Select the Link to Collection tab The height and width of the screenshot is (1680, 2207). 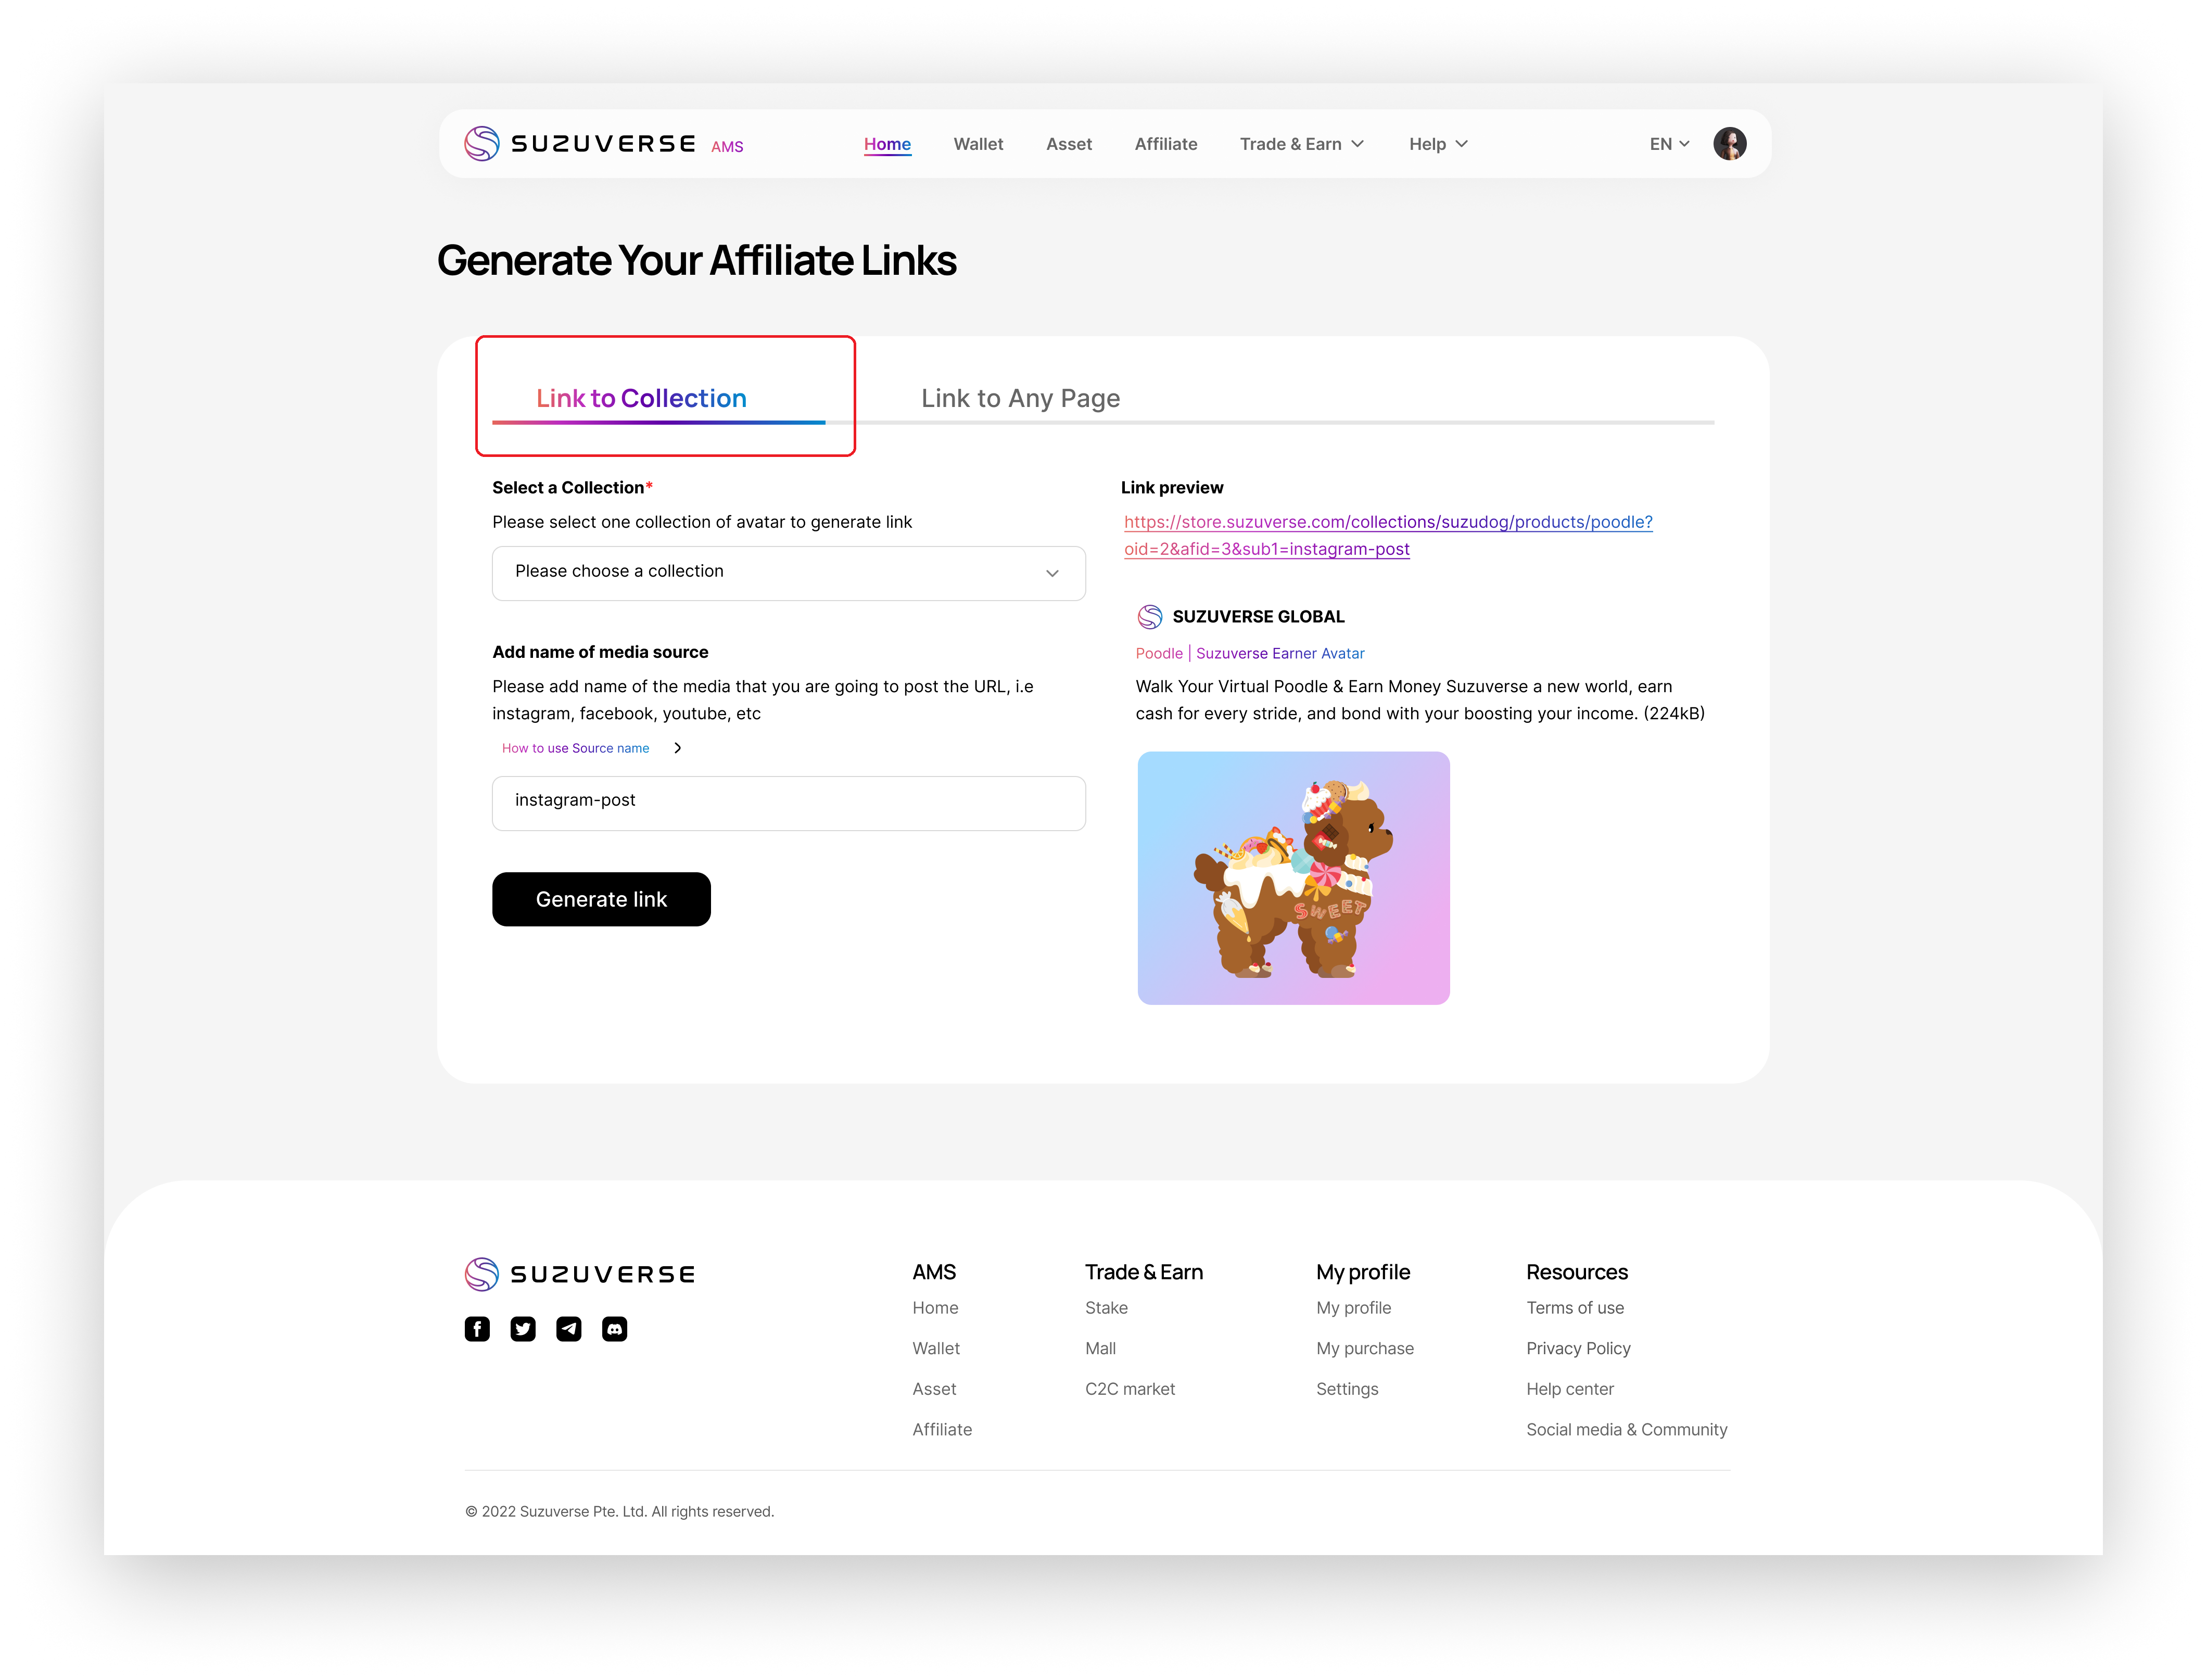(x=641, y=398)
